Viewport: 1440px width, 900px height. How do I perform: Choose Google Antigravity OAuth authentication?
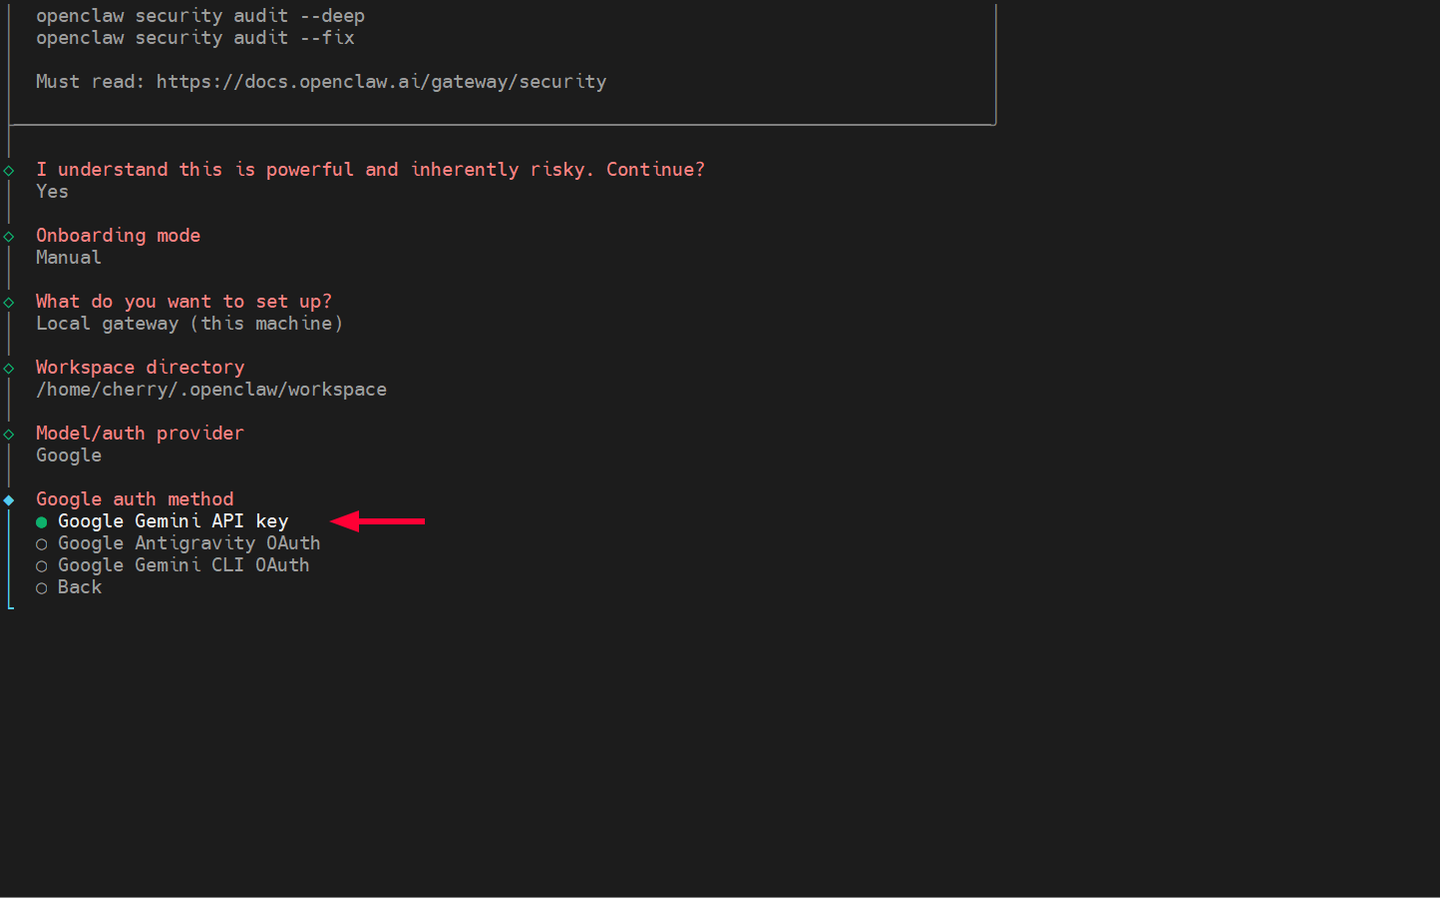(188, 543)
